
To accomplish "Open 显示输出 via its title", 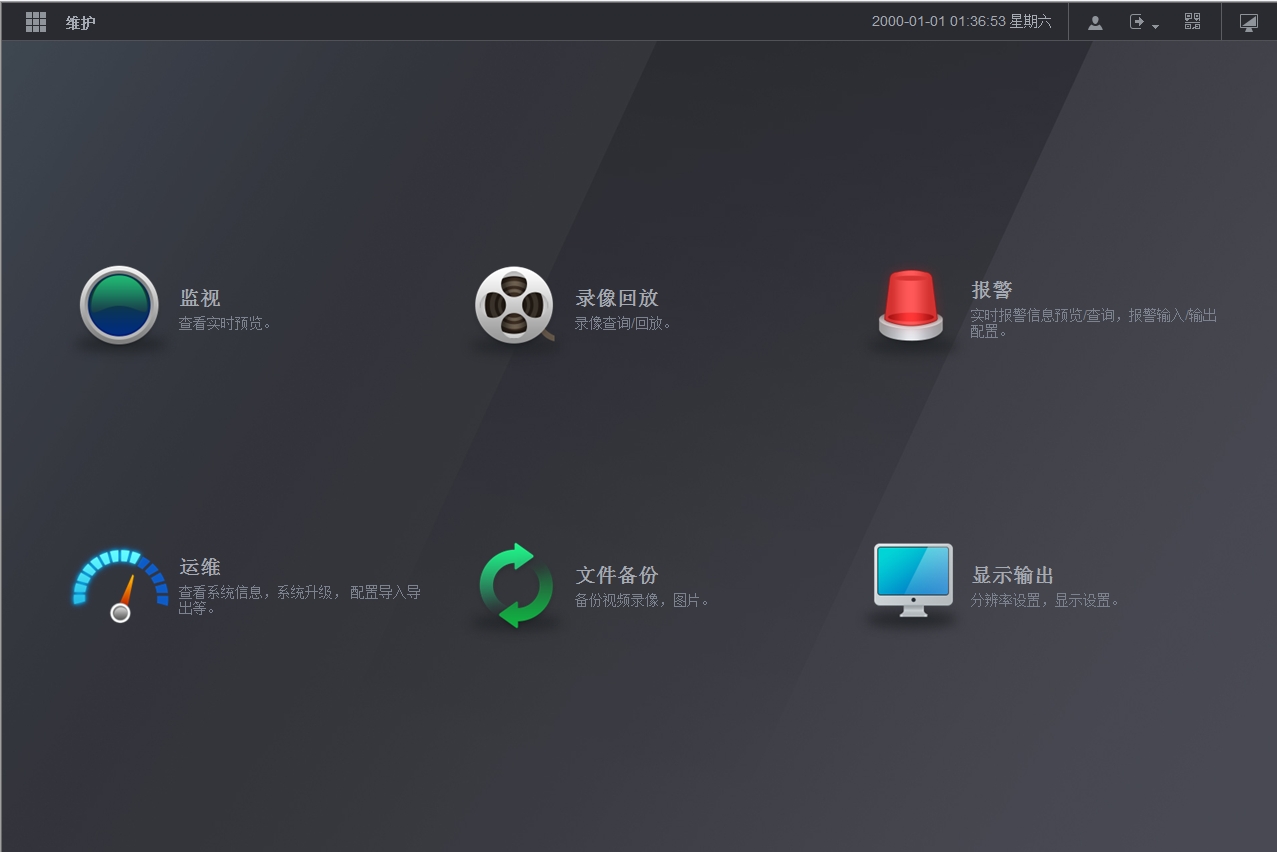I will [x=1013, y=575].
